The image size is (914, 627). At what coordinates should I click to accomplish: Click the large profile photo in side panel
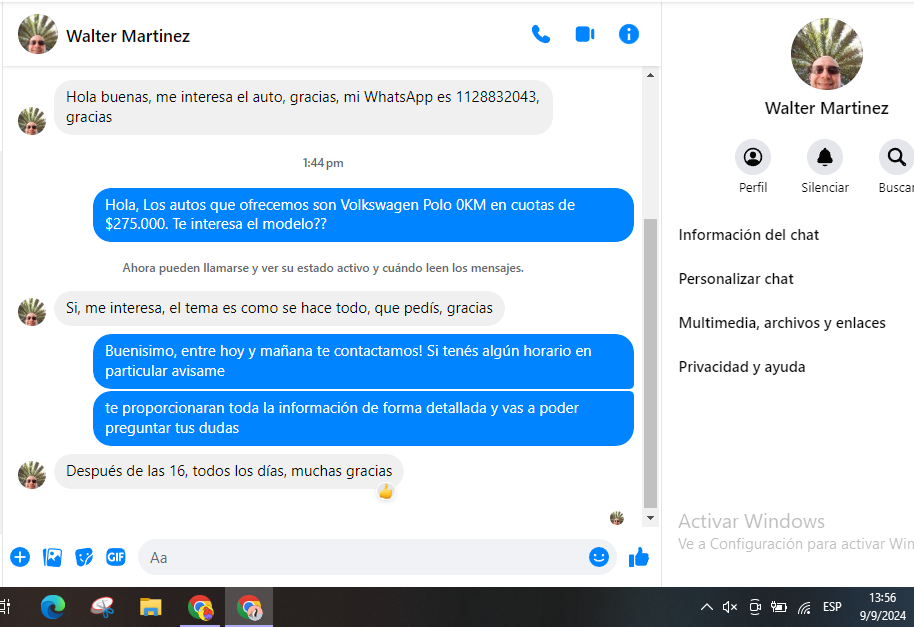[827, 54]
